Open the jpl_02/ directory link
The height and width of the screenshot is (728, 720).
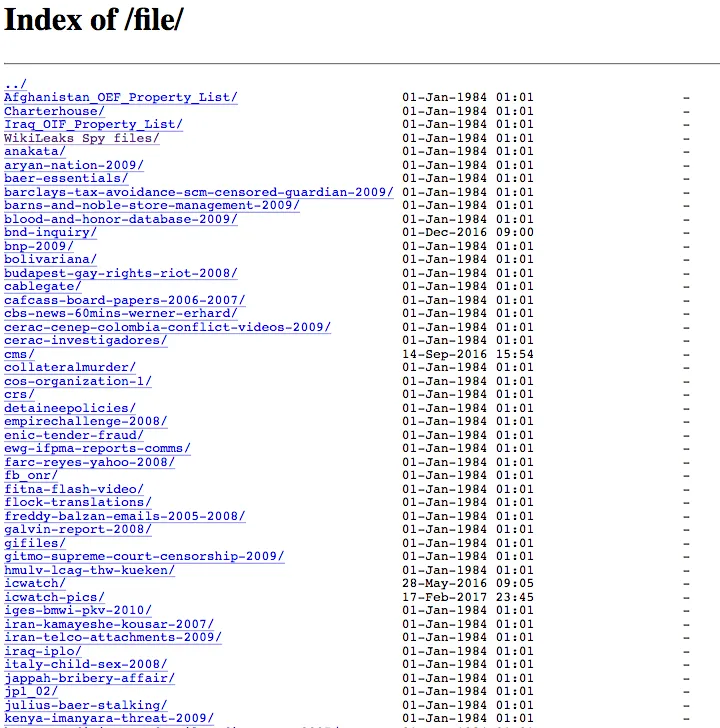point(31,690)
